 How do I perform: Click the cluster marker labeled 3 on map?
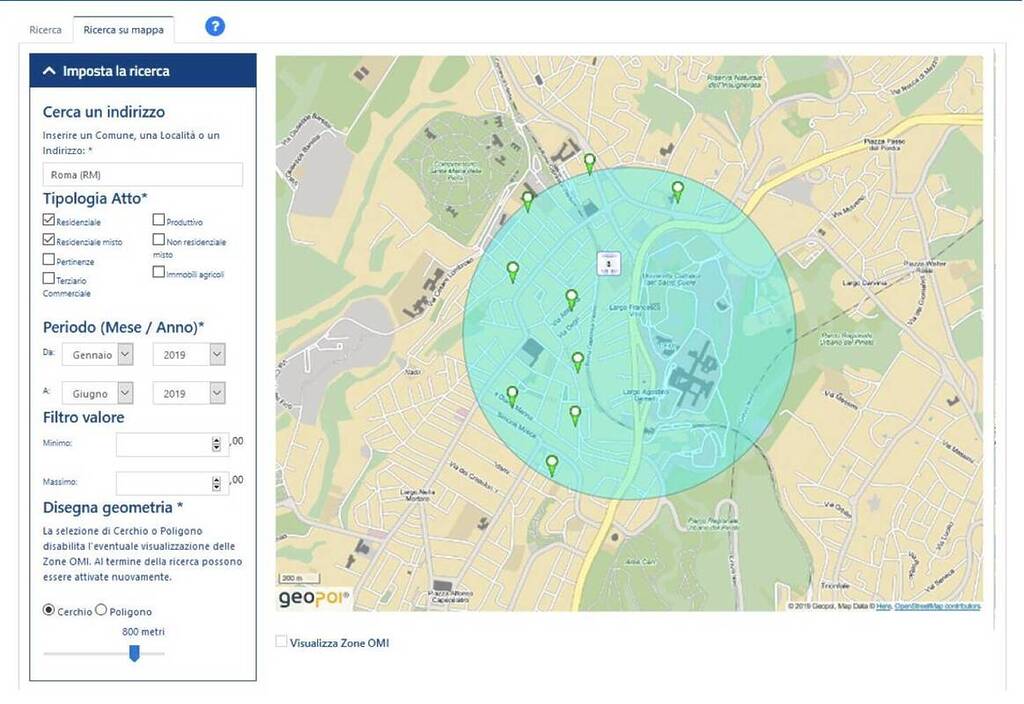pos(609,263)
